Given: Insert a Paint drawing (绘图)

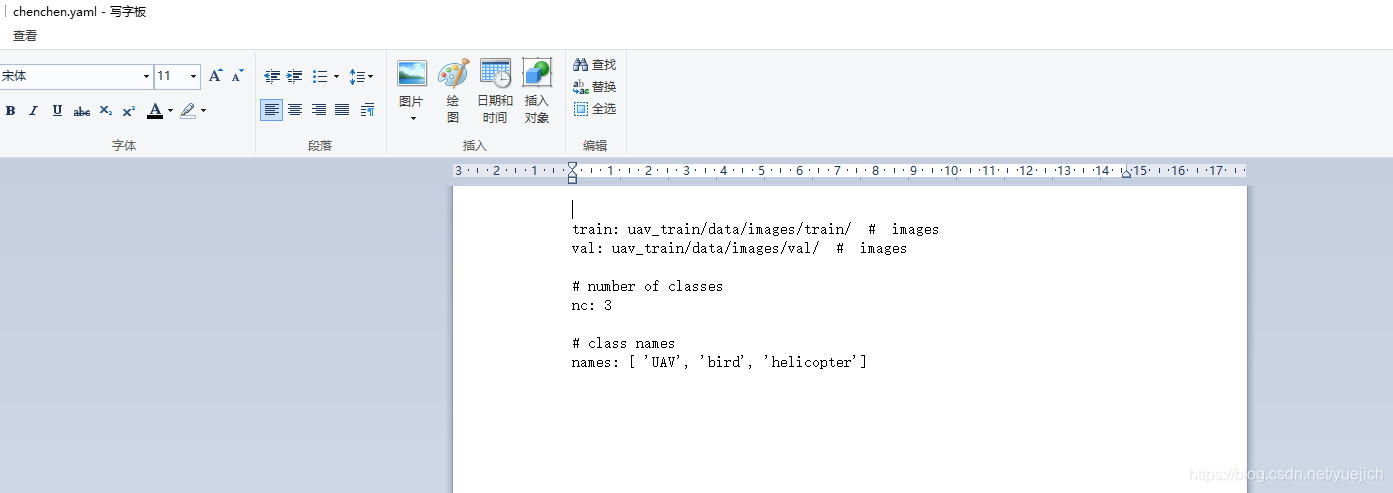Looking at the screenshot, I should coord(453,91).
